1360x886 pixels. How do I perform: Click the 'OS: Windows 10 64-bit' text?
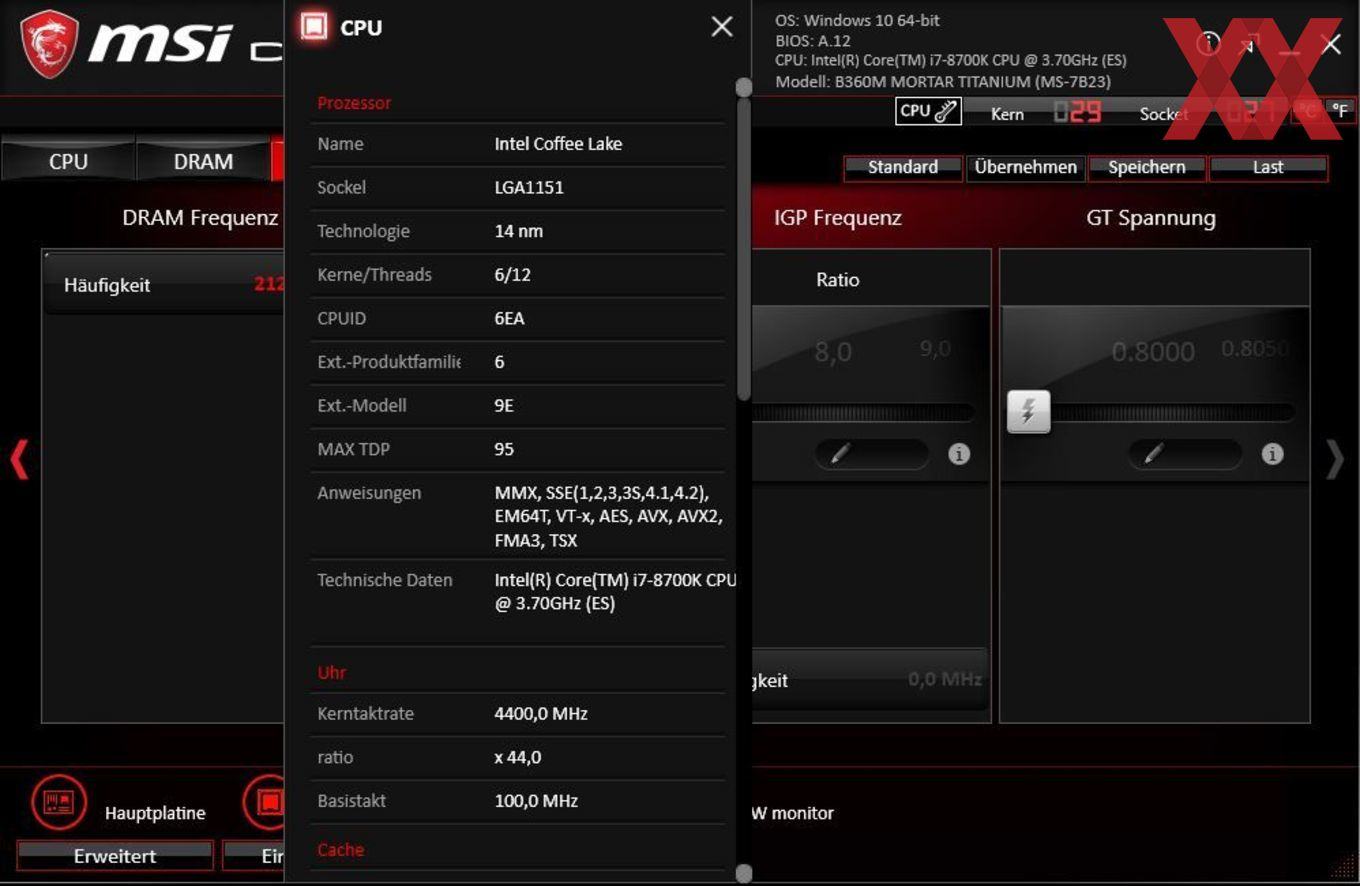point(857,20)
